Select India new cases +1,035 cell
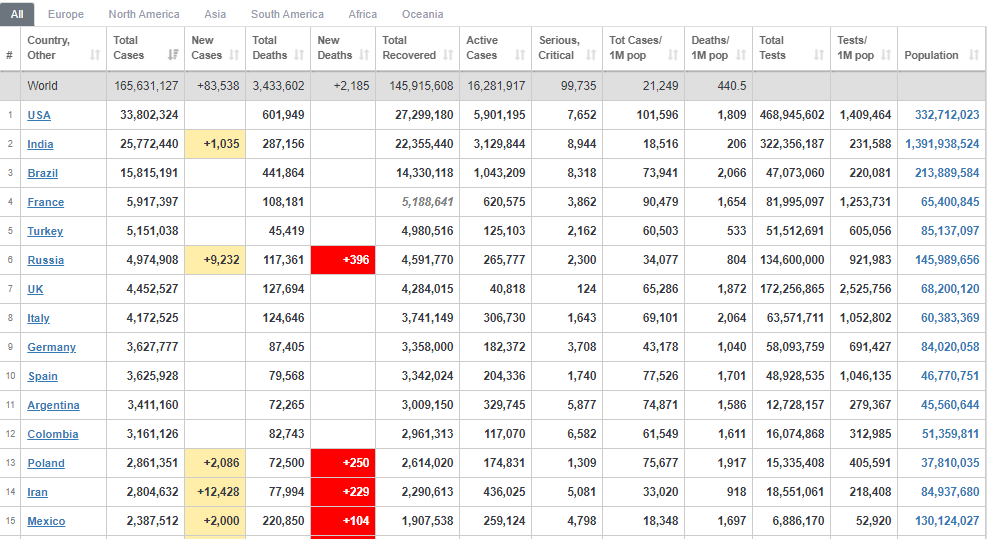This screenshot has height=539, width=988. tap(215, 144)
